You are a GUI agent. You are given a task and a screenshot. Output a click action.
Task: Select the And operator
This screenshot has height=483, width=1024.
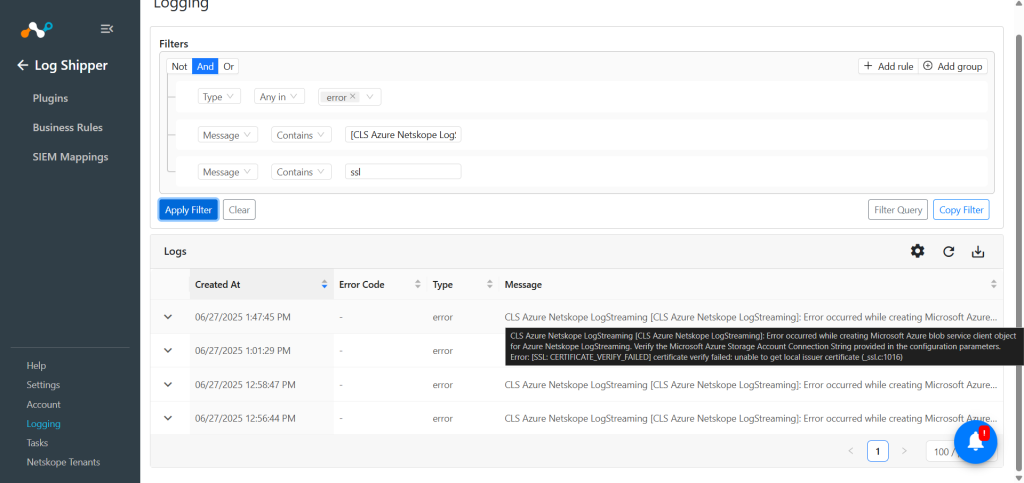tap(205, 67)
